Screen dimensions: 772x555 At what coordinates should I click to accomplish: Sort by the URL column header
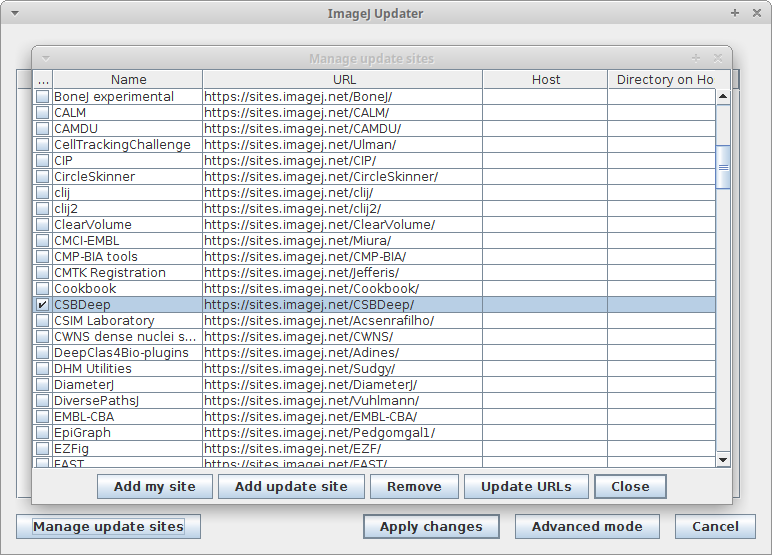coord(343,79)
